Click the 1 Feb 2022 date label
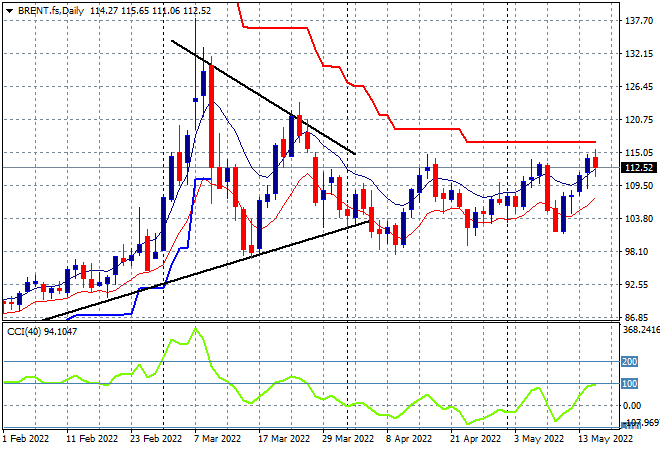This screenshot has width=660, height=450. pyautogui.click(x=26, y=439)
